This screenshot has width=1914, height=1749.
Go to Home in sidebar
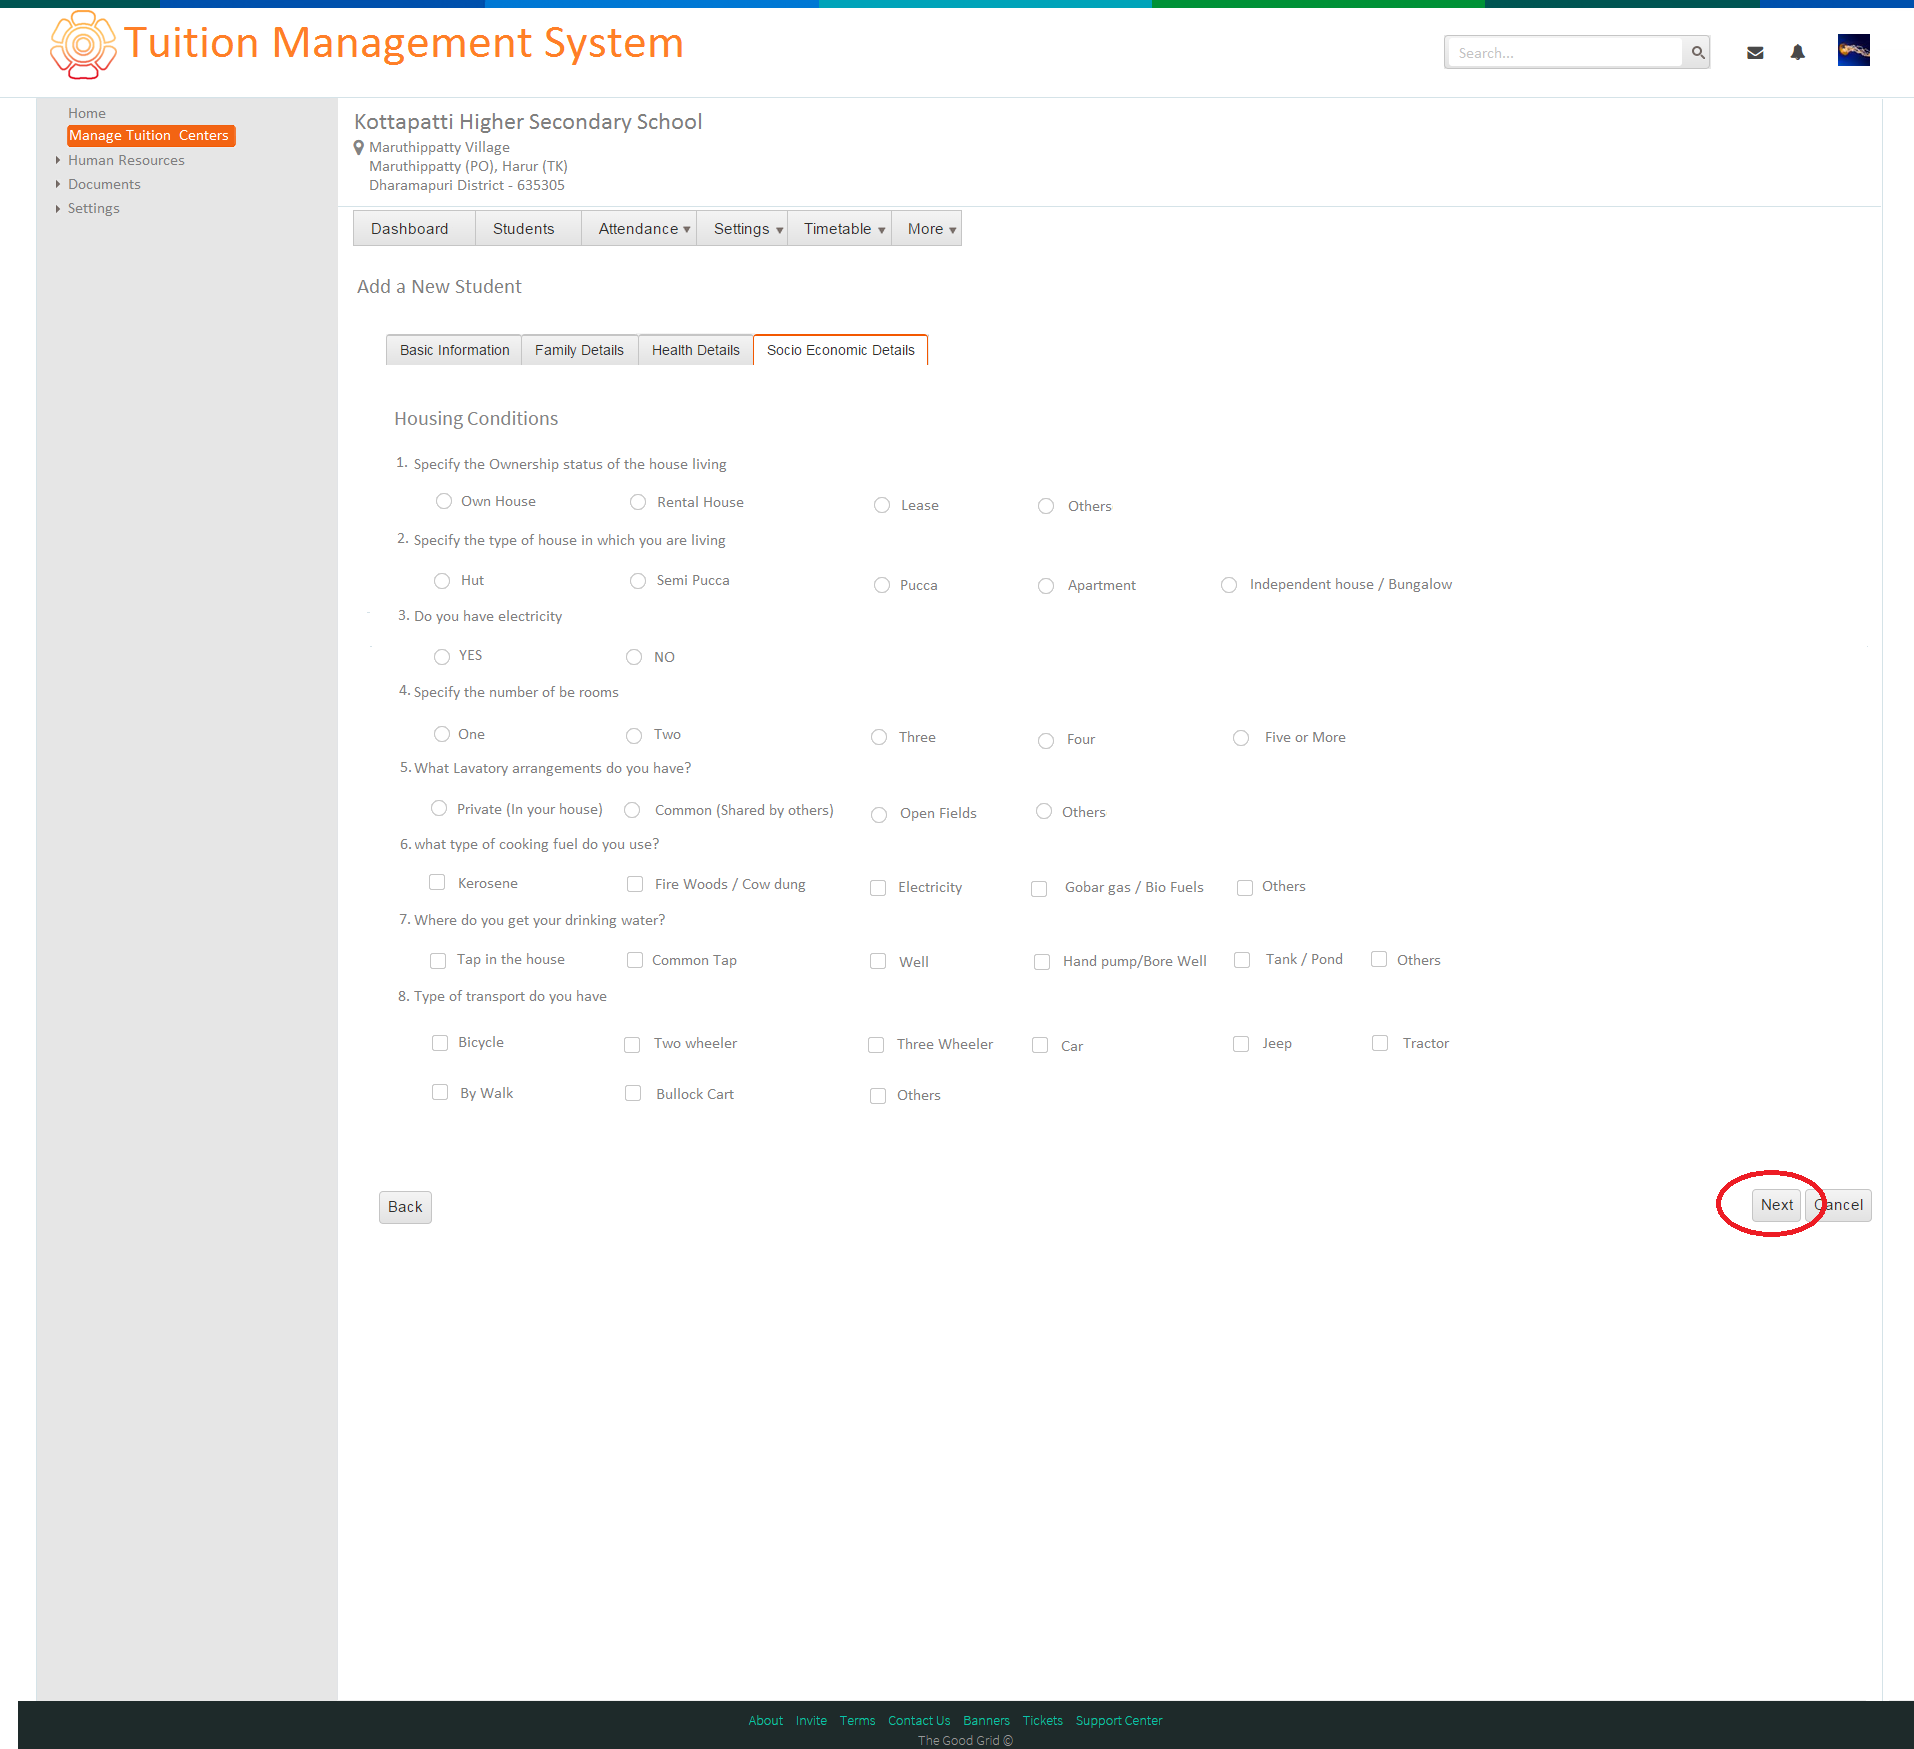pos(87,113)
